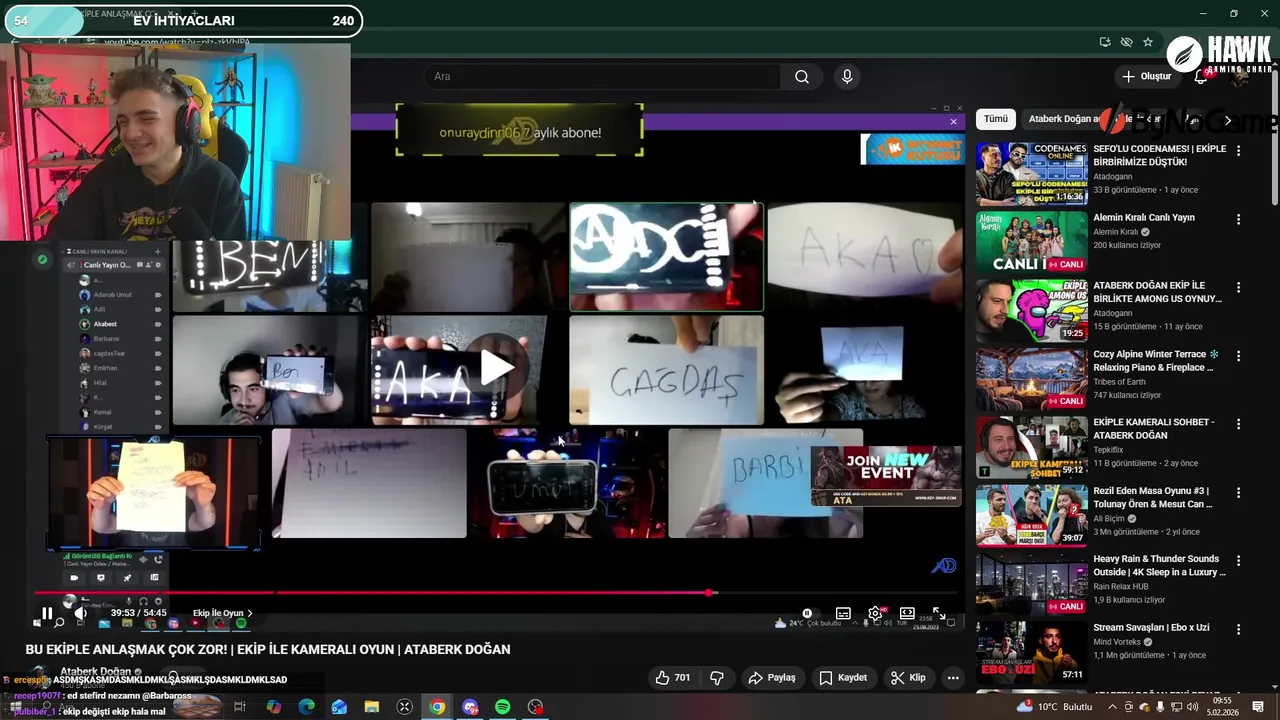Enter fullscreen in the video player

[939, 613]
